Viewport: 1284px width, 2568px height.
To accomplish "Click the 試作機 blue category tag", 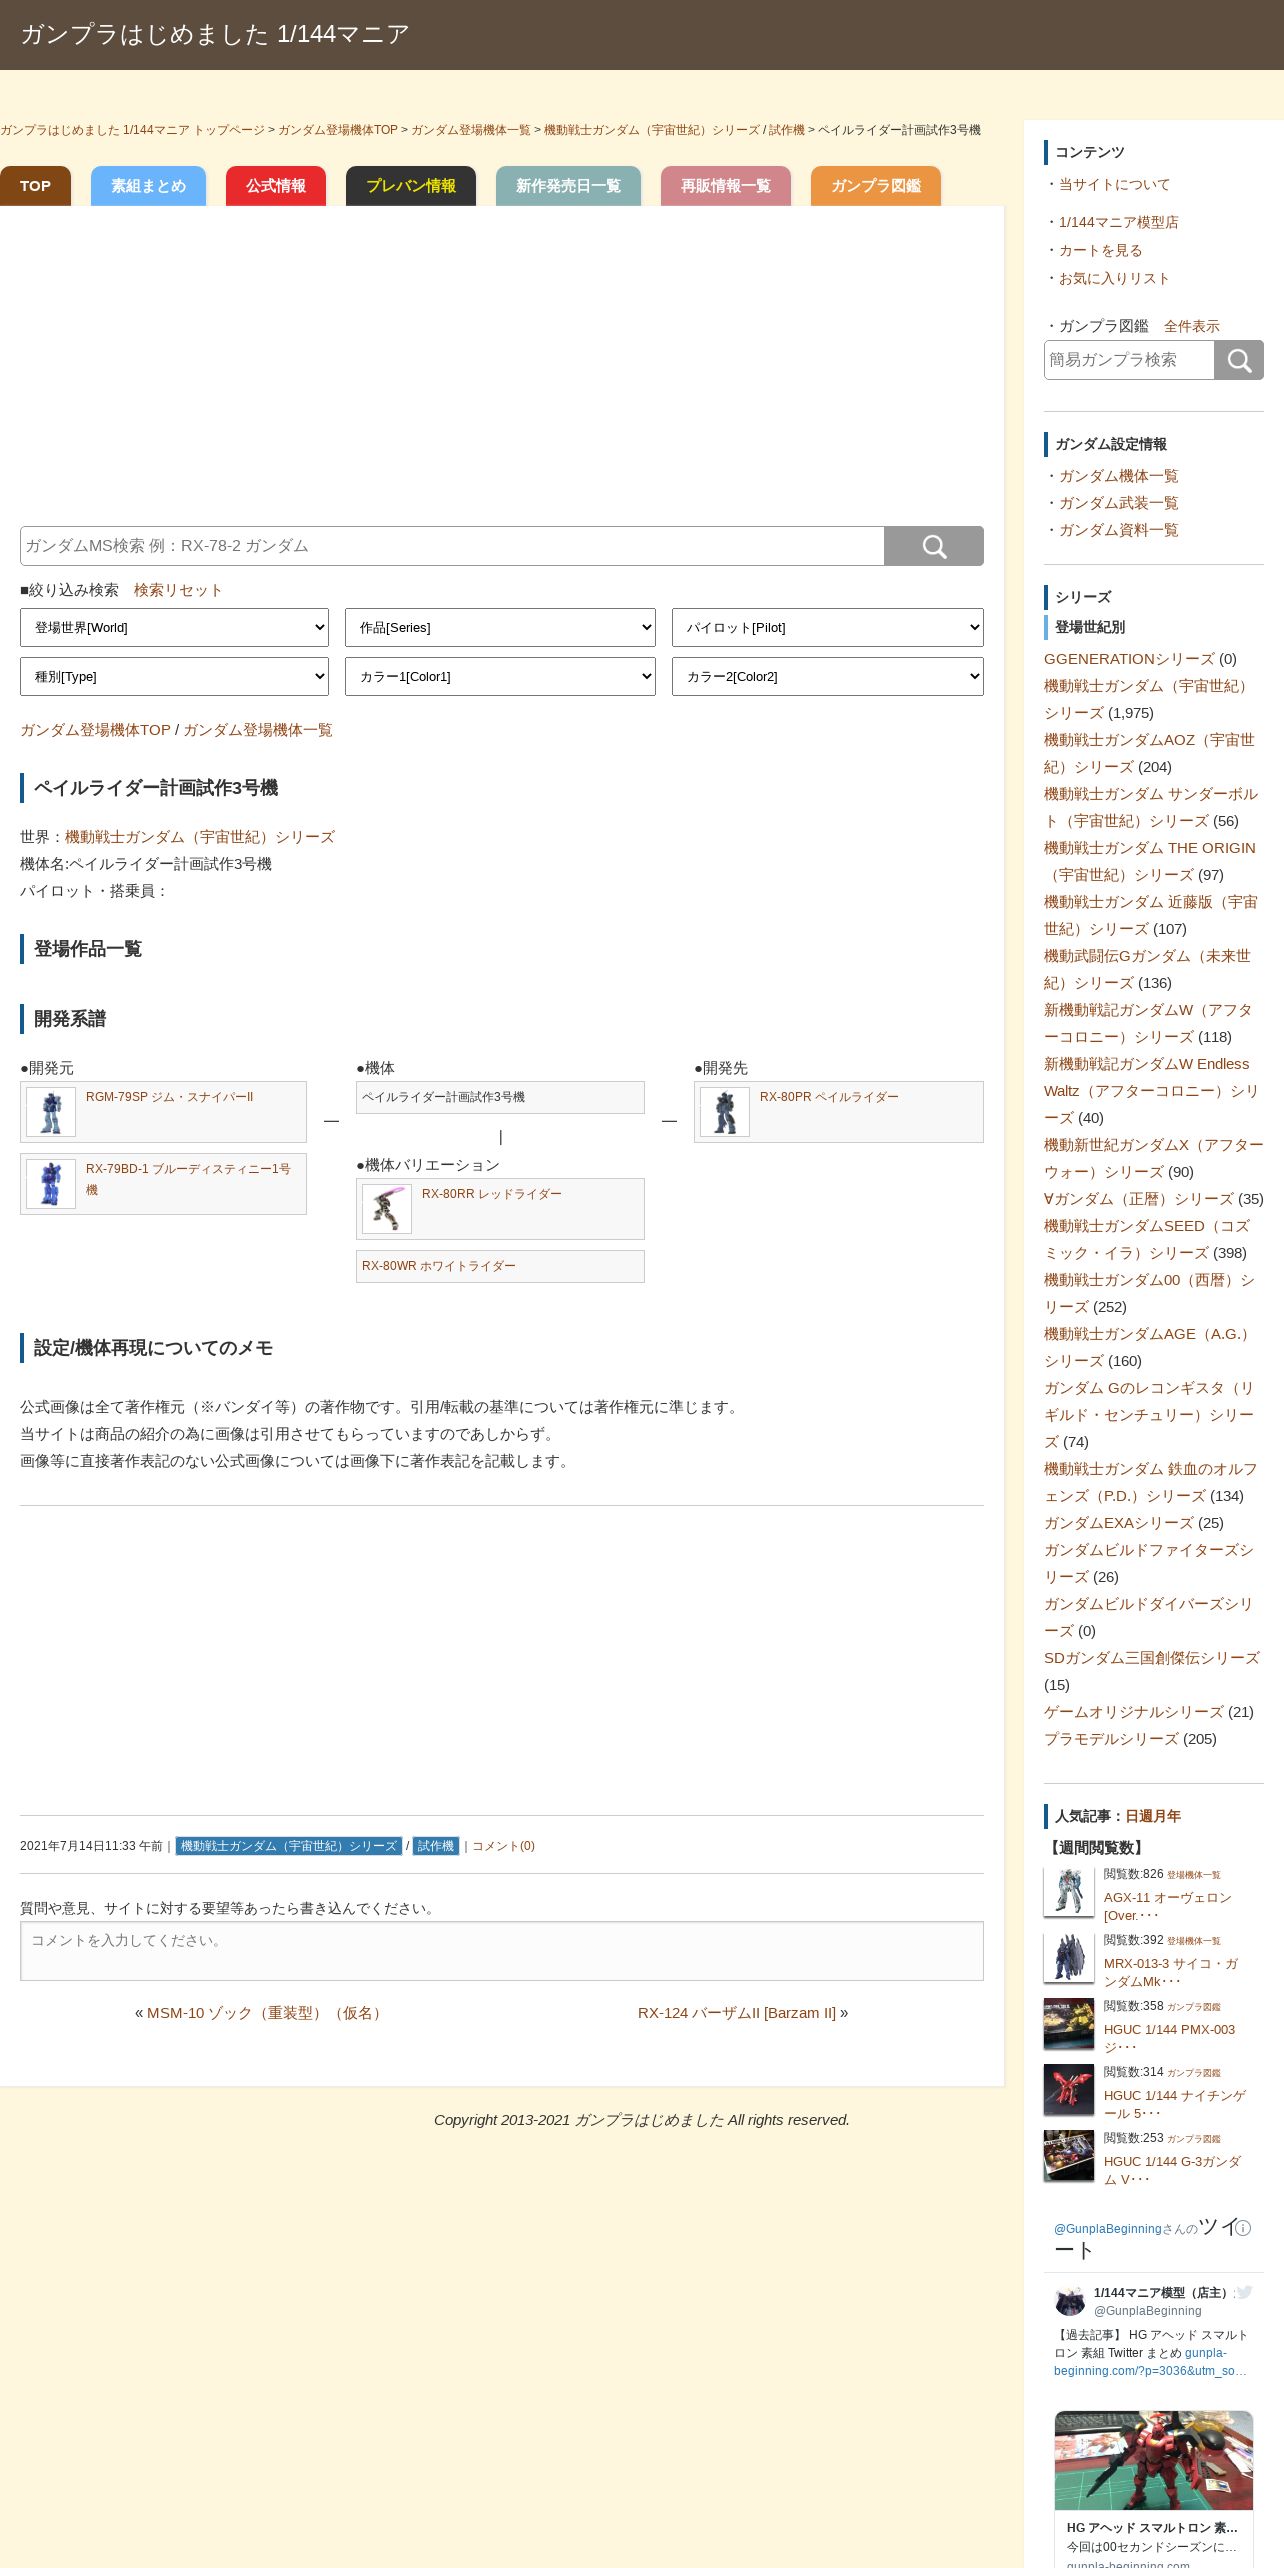I will click(436, 1846).
